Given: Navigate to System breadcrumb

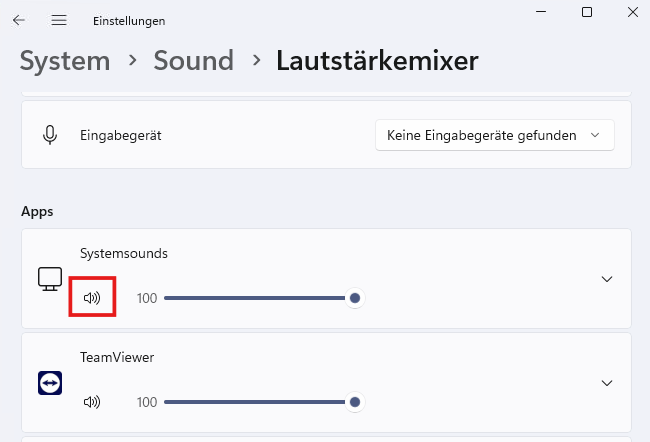Looking at the screenshot, I should click(x=65, y=61).
